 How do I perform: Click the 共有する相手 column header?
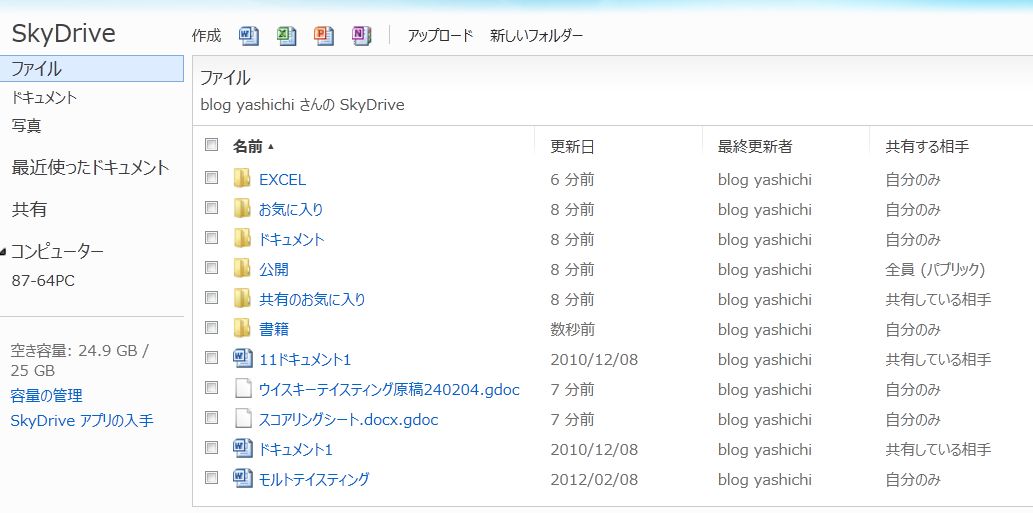[927, 147]
